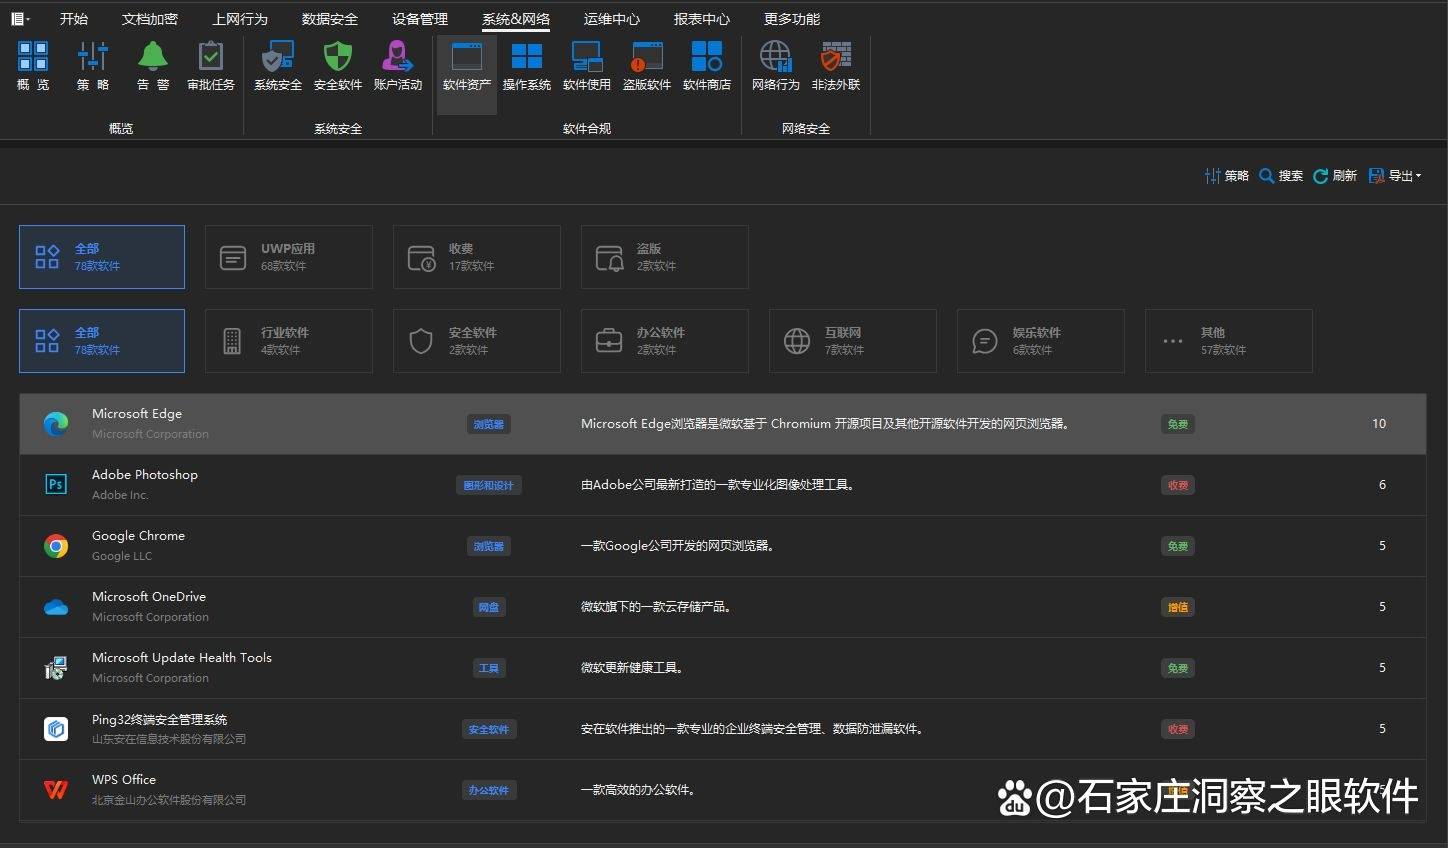
Task: Open the 概览 overview ribbon icon
Action: [x=33, y=66]
